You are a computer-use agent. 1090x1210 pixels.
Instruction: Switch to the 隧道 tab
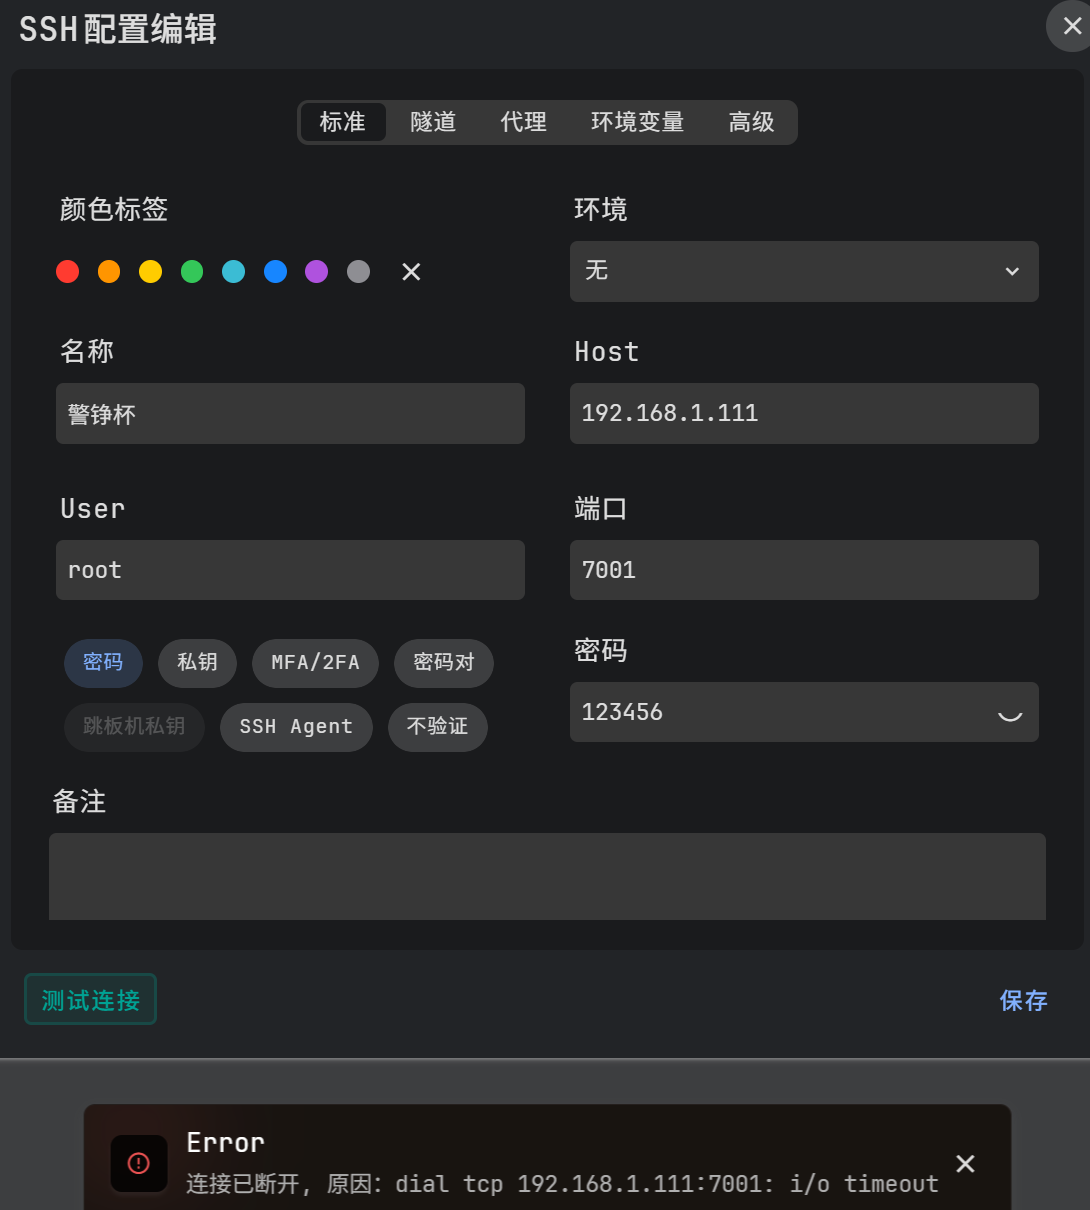433,122
